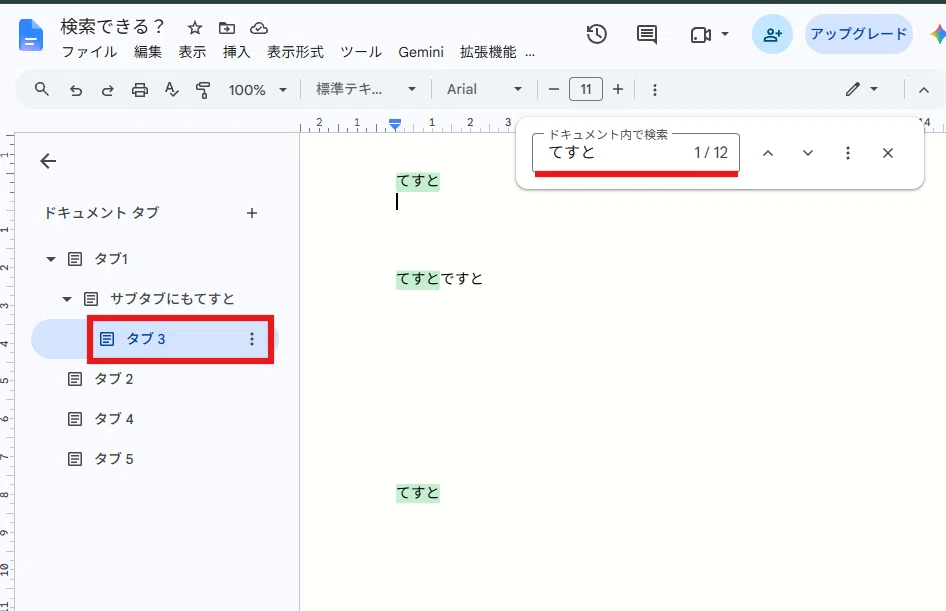Go to previous search result arrow

coord(767,153)
